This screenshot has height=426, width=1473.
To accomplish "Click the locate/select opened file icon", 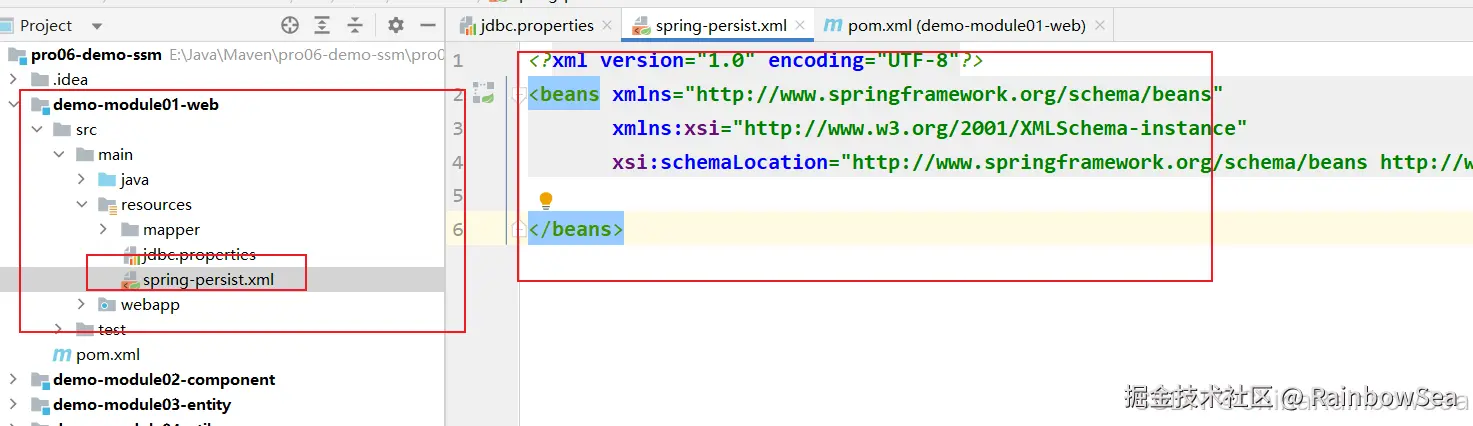I will tap(290, 25).
